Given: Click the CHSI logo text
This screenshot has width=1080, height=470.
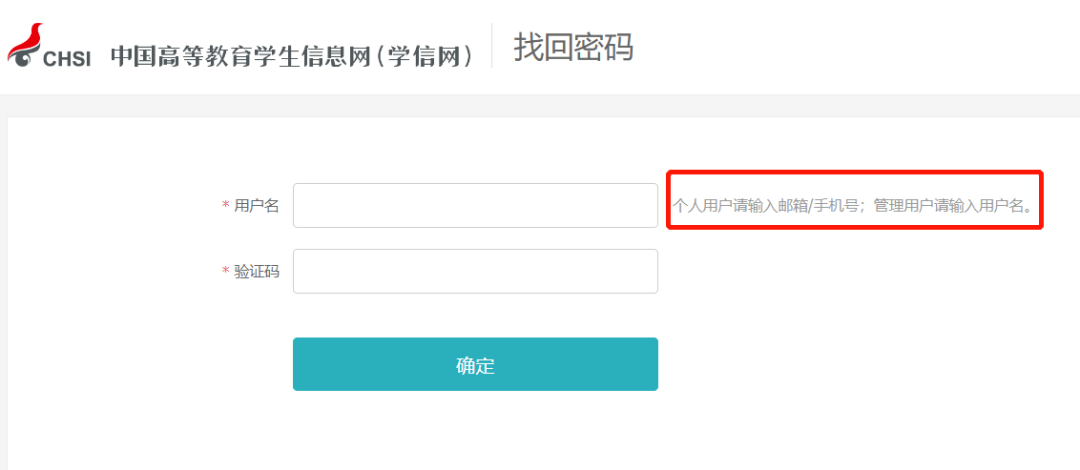Looking at the screenshot, I should pos(67,59).
